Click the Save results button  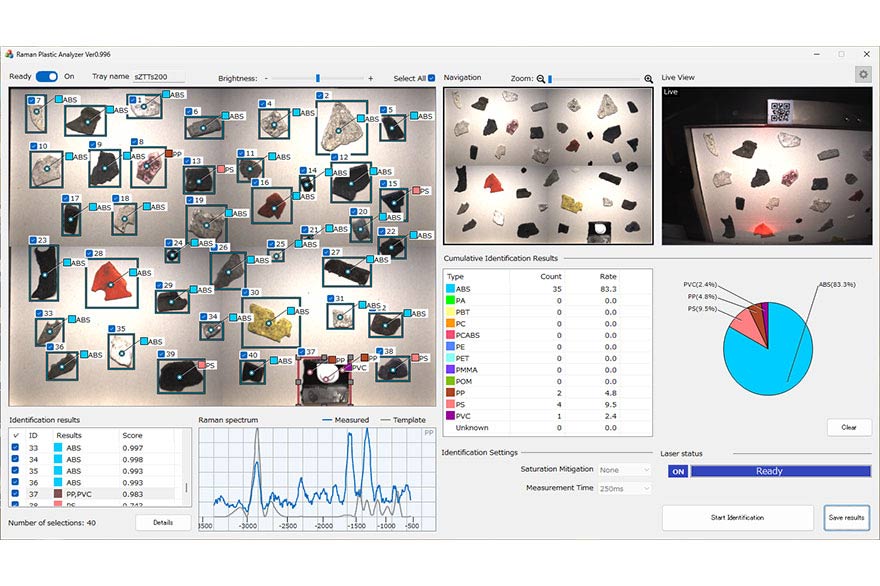click(x=847, y=517)
